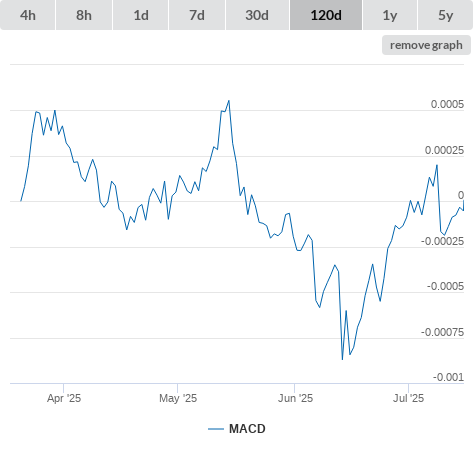Click the July MACD peak point
474x455 pixels.
point(437,165)
